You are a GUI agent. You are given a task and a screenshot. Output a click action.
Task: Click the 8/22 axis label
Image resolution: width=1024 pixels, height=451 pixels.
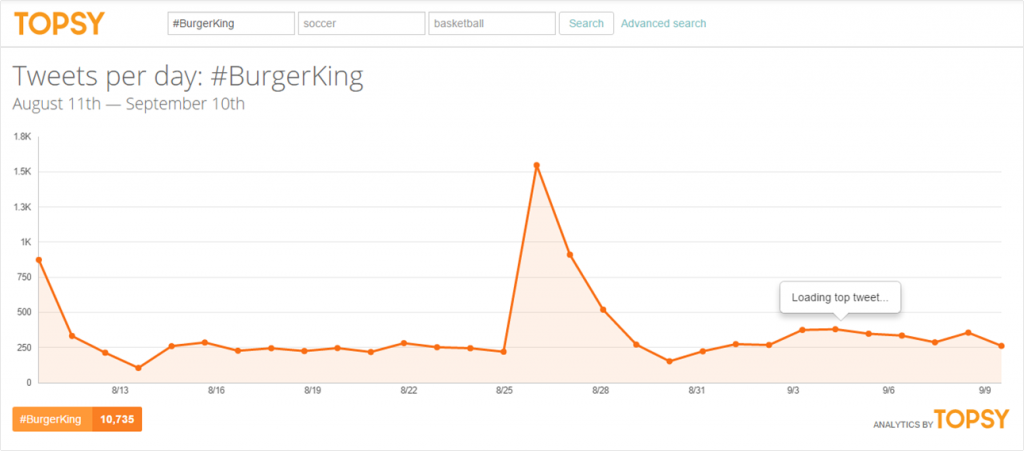pyautogui.click(x=408, y=390)
